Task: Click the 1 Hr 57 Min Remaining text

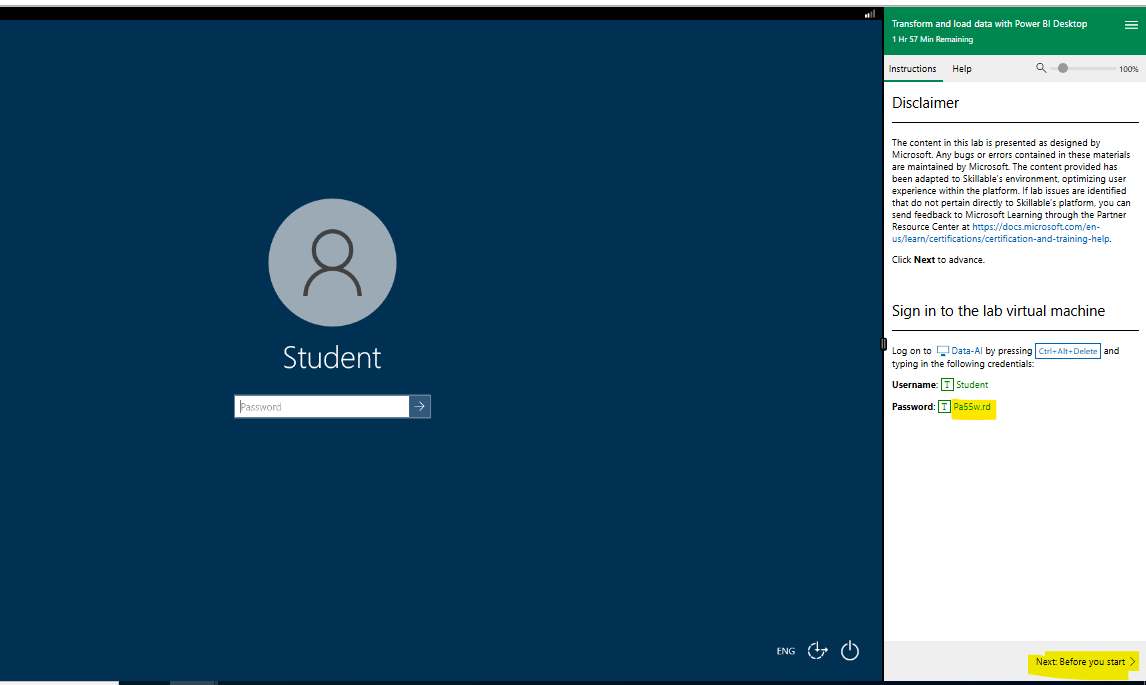Action: 932,39
